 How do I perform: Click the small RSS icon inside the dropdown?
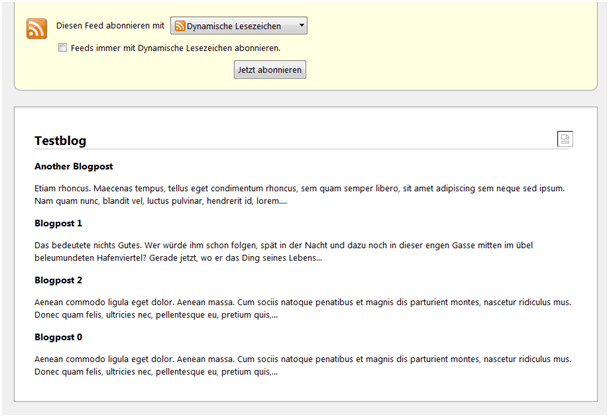(x=180, y=26)
